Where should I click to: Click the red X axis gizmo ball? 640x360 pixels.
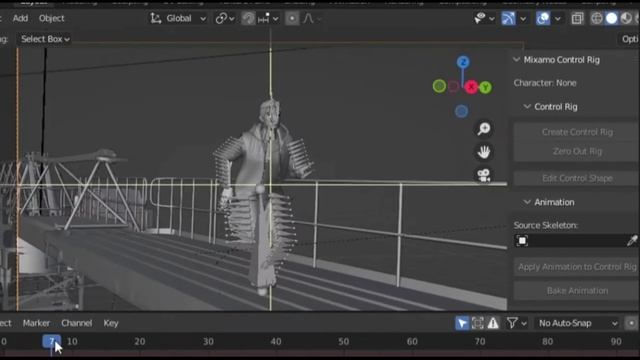(x=471, y=87)
